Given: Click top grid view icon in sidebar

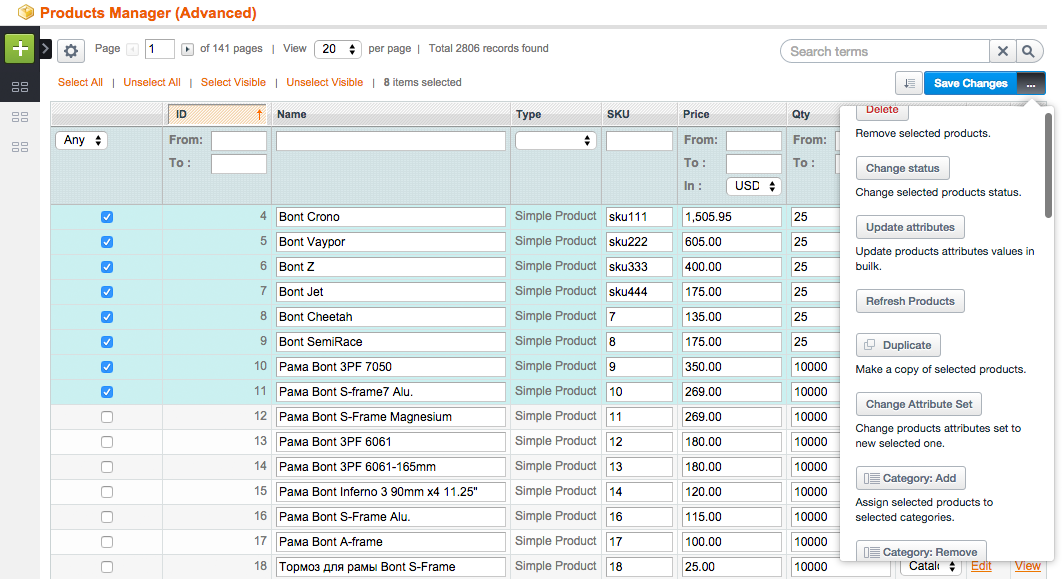Looking at the screenshot, I should 20,87.
